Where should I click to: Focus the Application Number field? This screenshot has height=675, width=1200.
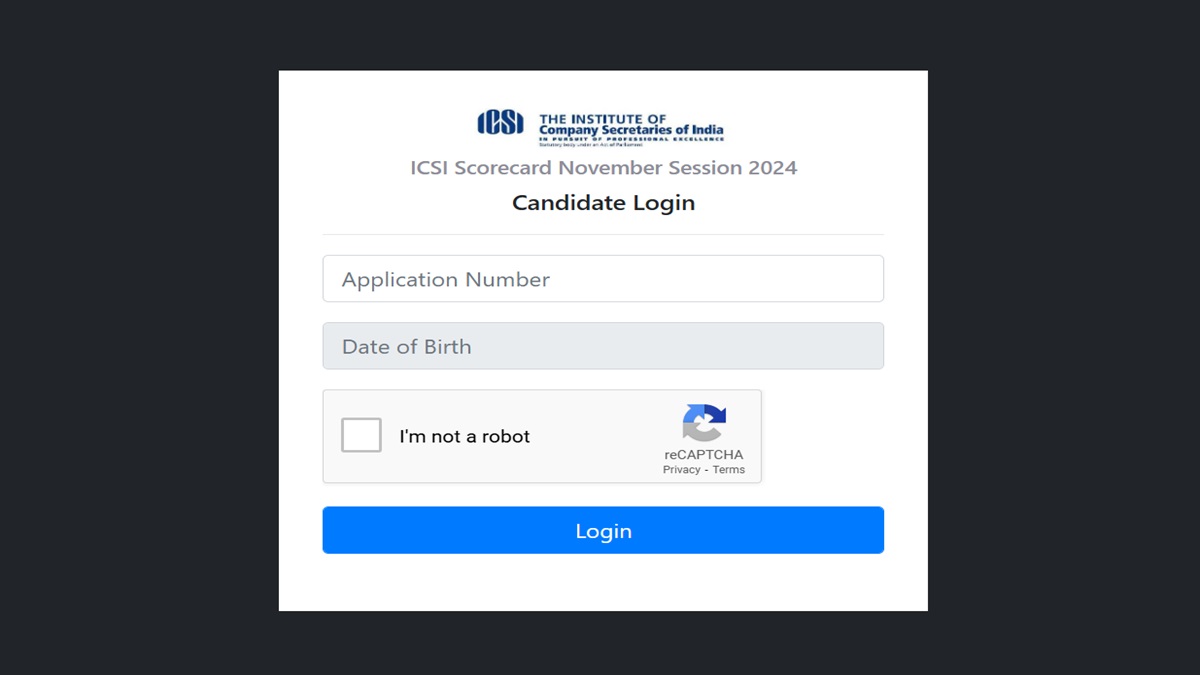(603, 279)
